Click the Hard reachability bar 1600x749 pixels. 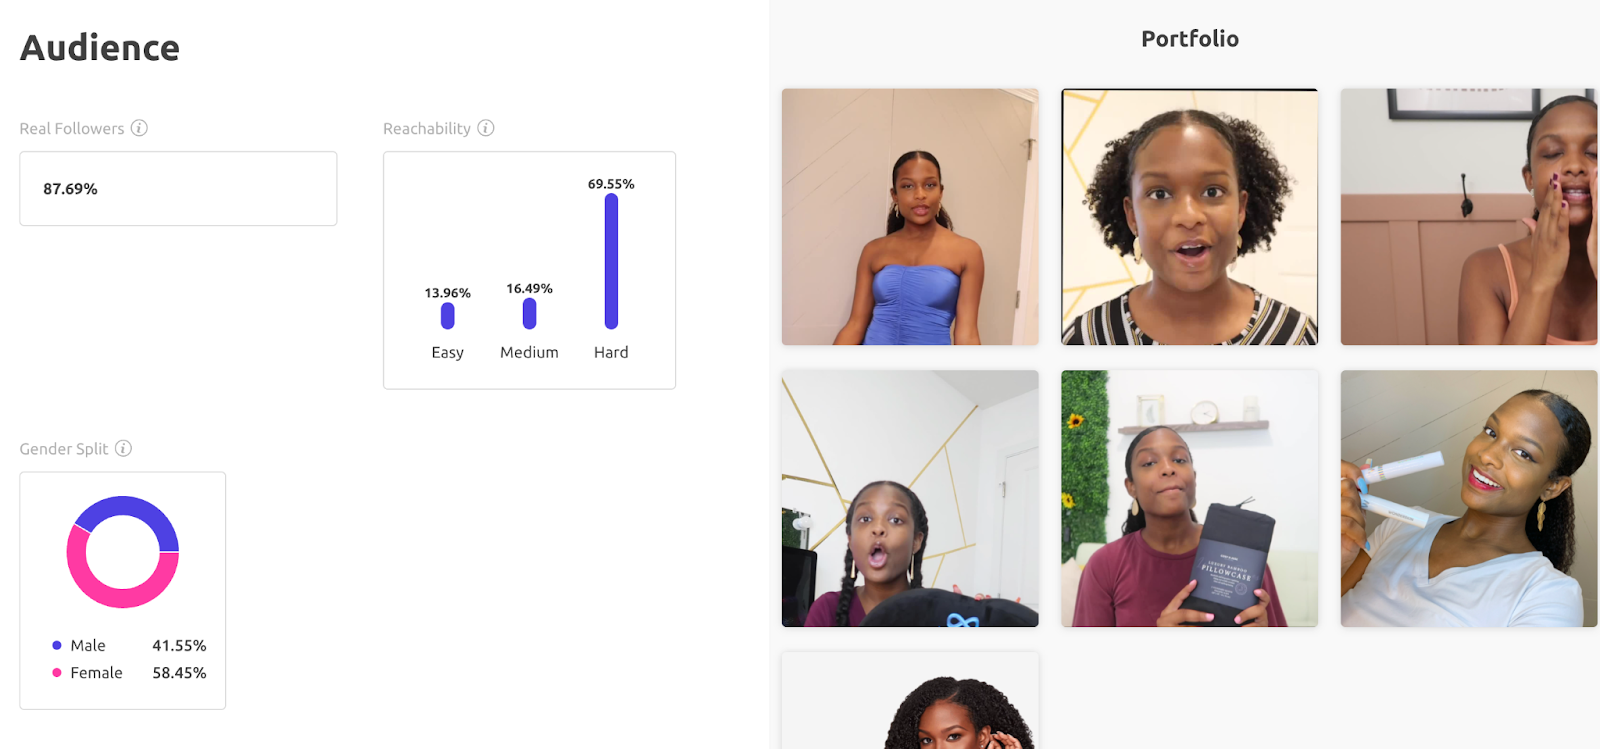click(x=611, y=261)
